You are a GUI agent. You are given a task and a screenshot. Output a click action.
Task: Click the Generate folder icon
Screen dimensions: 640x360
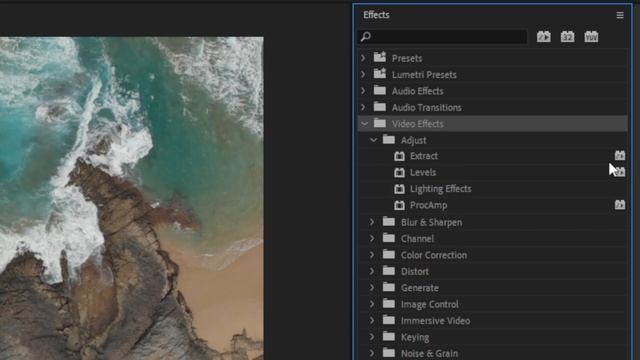point(389,287)
